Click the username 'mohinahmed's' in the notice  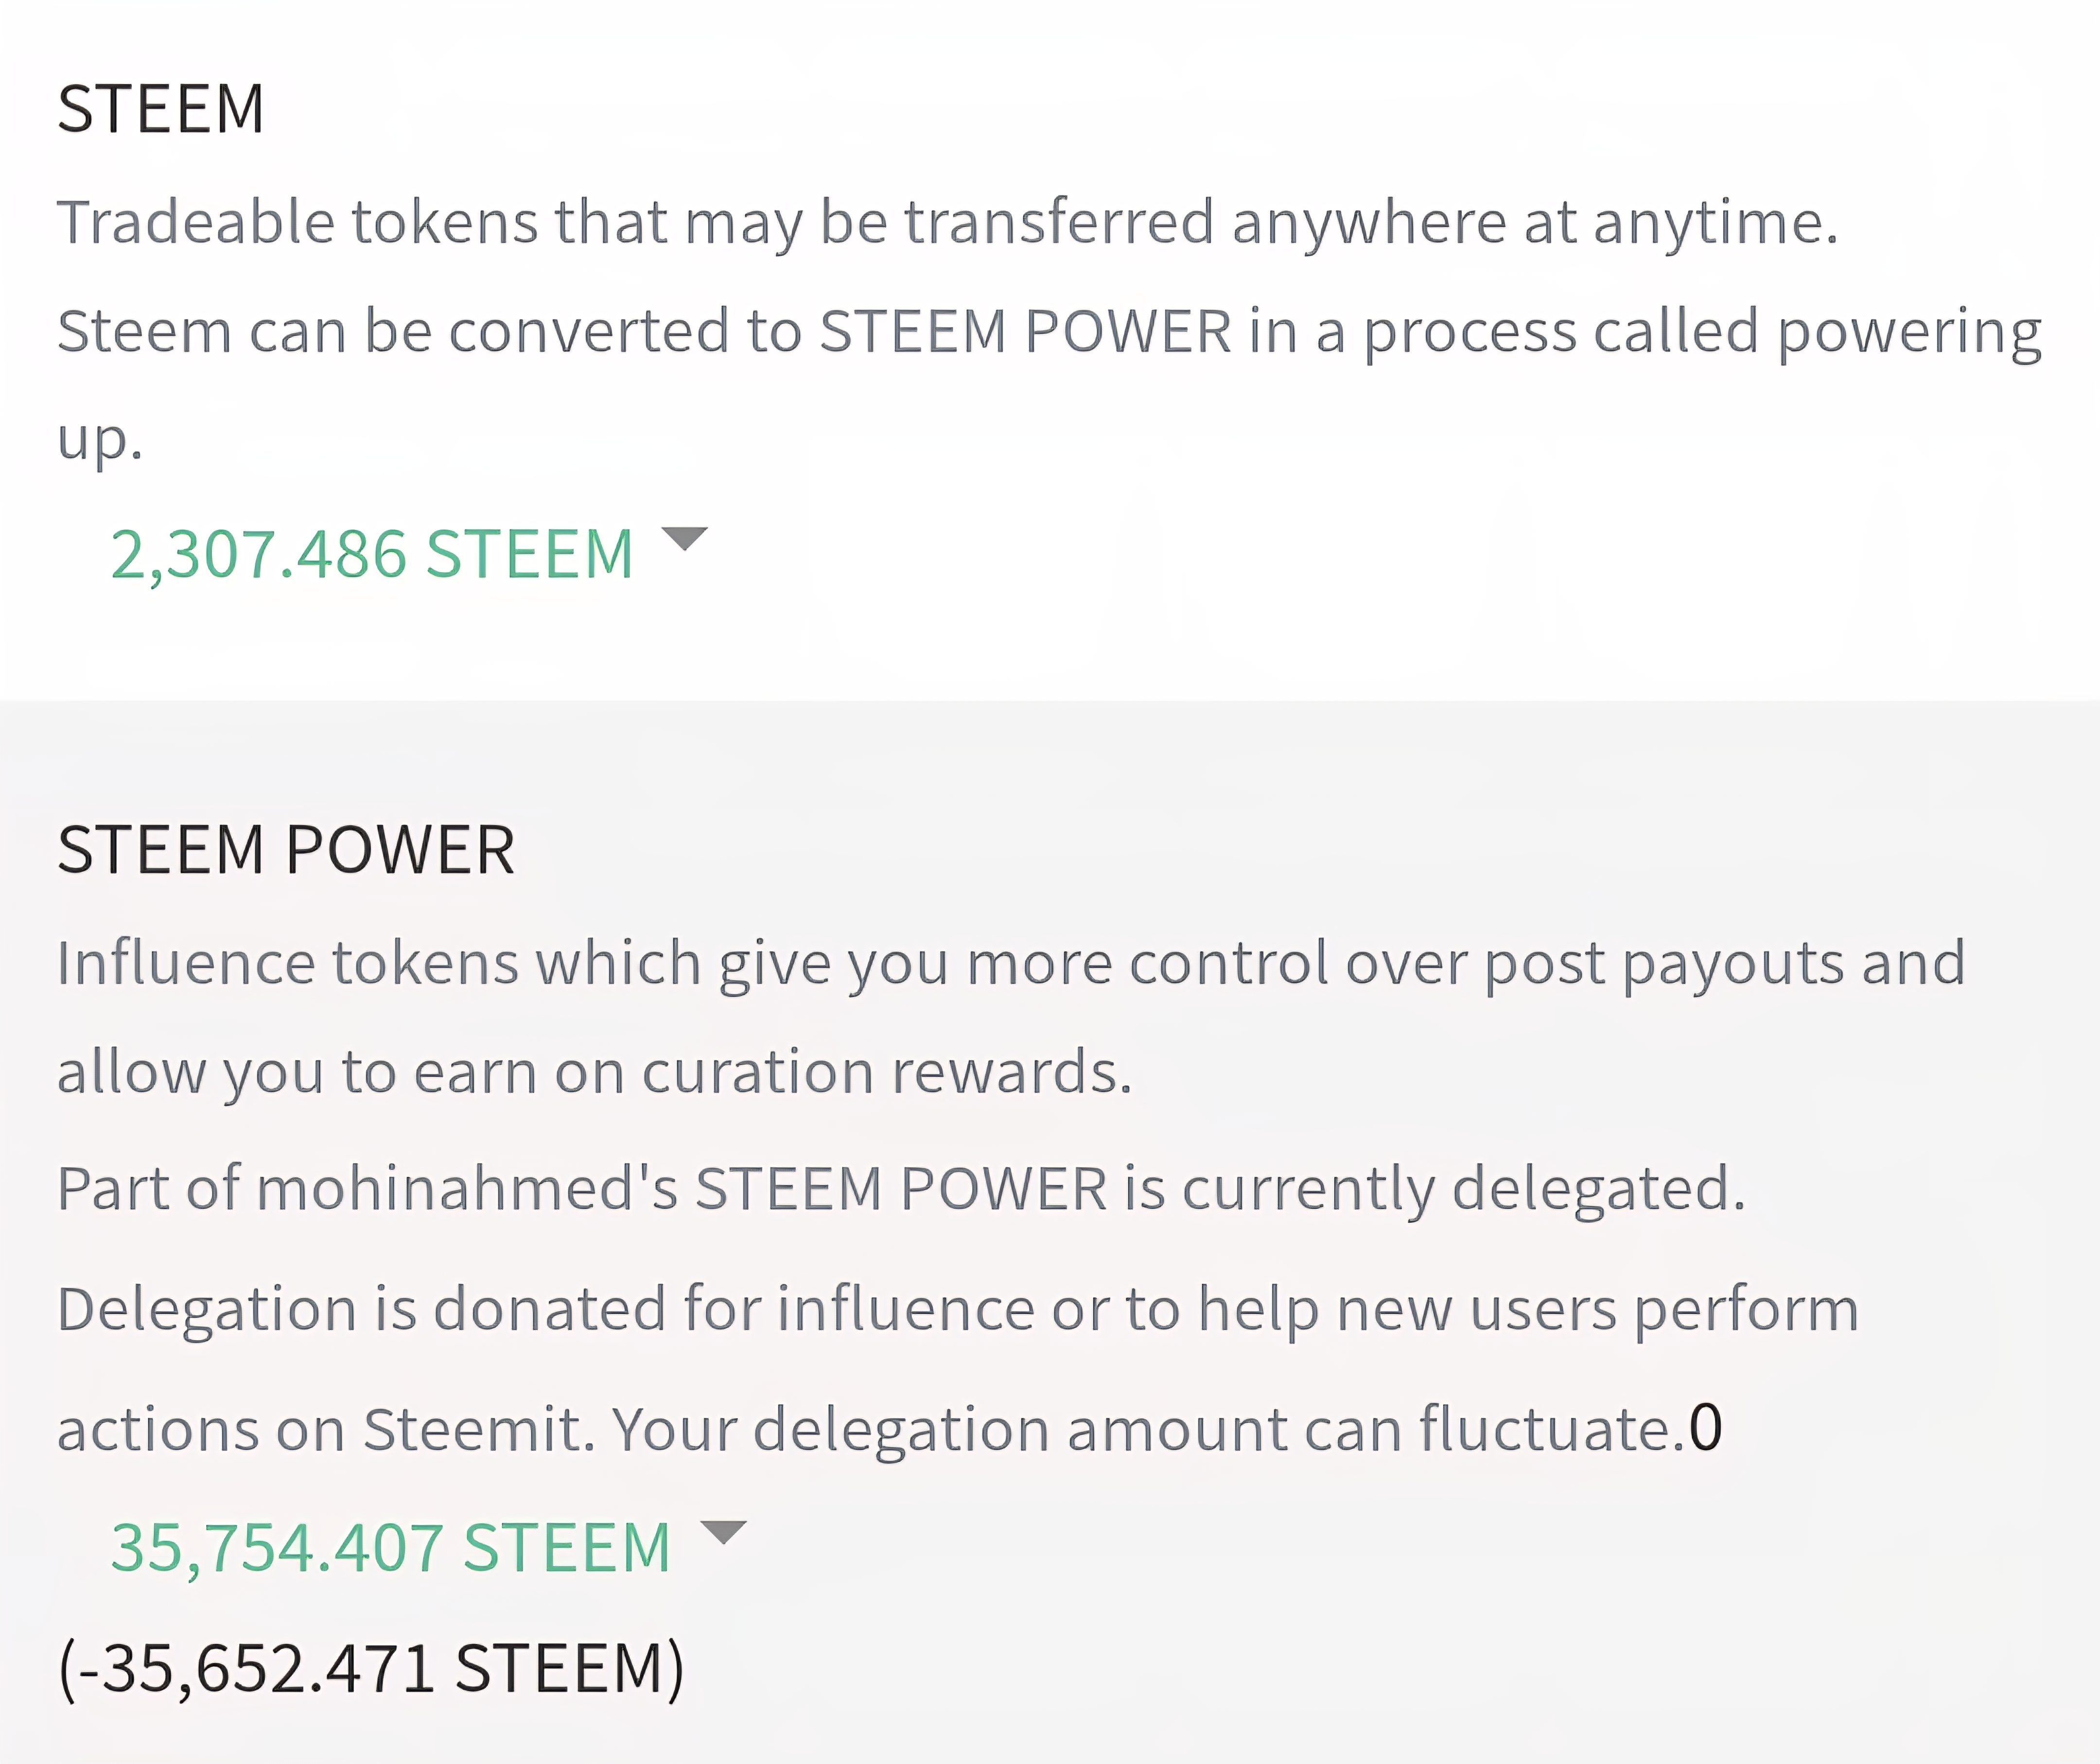[x=468, y=1189]
